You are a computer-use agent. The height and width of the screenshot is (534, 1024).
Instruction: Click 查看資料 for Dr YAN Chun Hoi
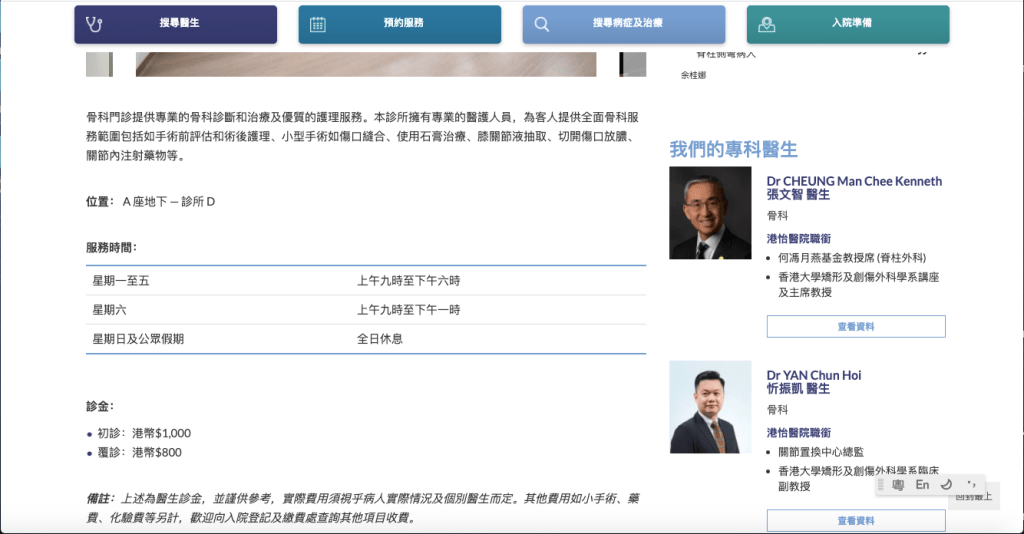click(855, 520)
